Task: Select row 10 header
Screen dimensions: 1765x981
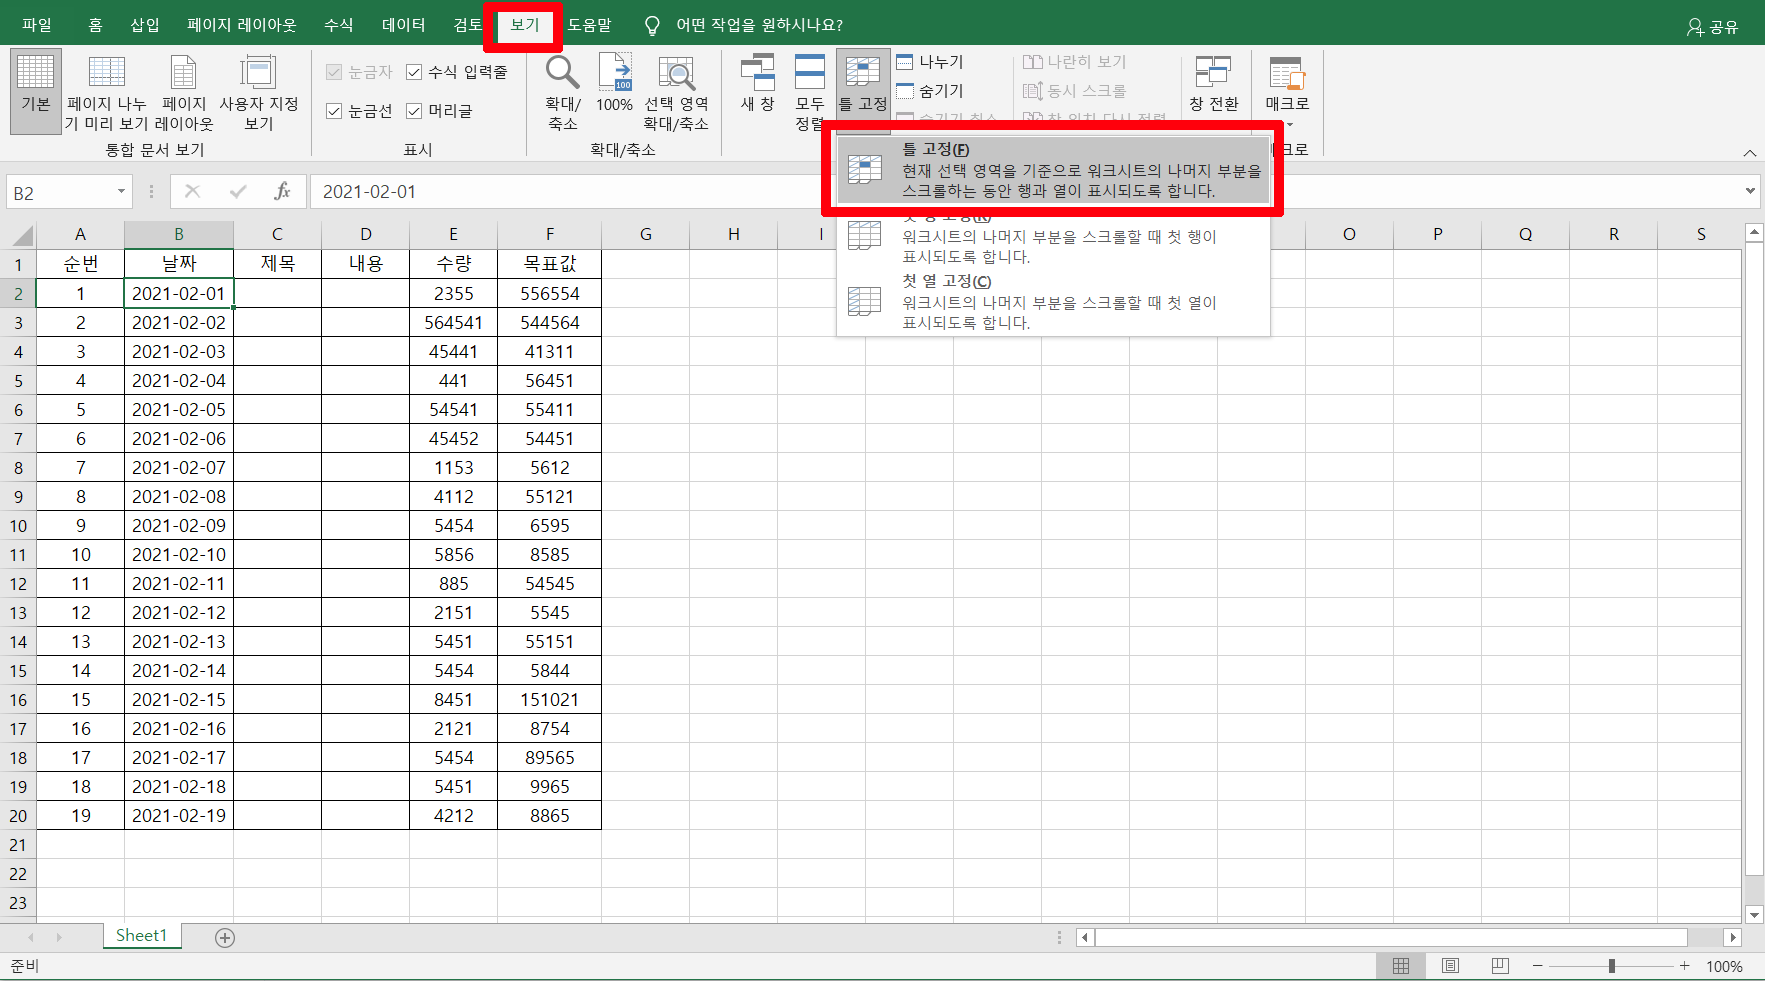Action: pyautogui.click(x=18, y=525)
